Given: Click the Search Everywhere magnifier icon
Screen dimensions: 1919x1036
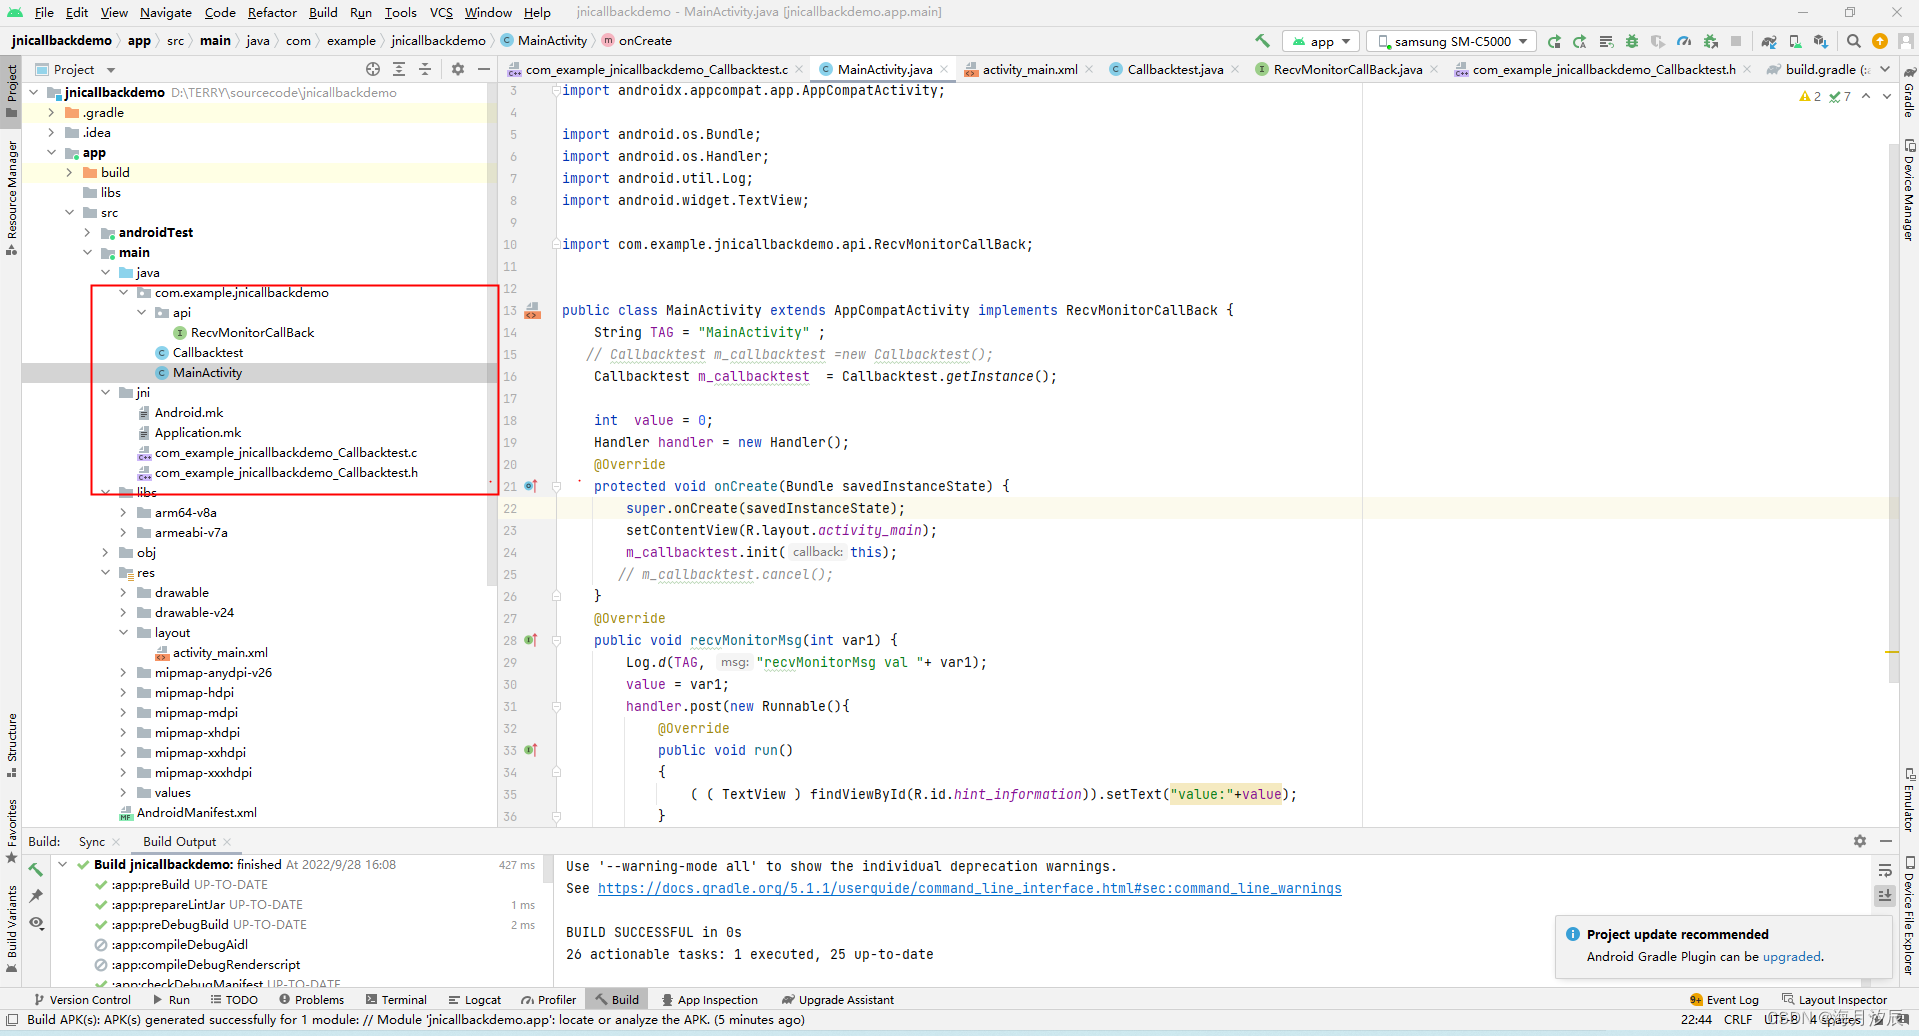Looking at the screenshot, I should coord(1853,41).
